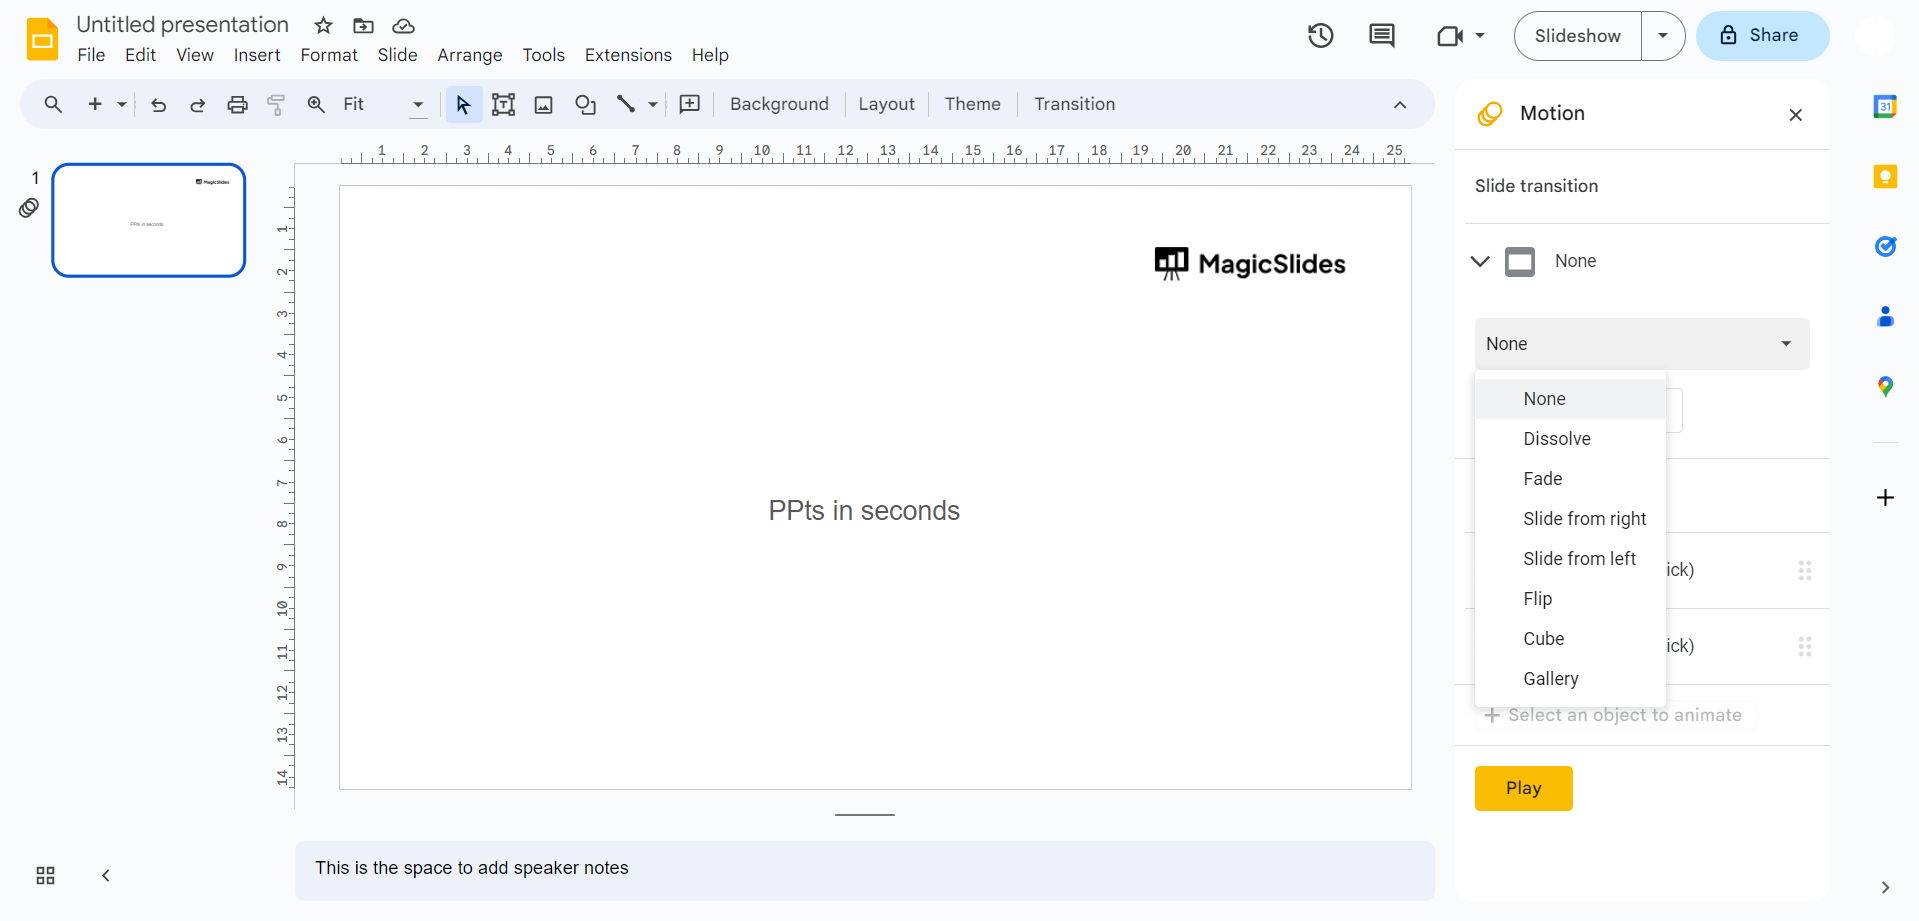Open the Google Slides home icon
The image size is (1919, 921).
pyautogui.click(x=42, y=39)
